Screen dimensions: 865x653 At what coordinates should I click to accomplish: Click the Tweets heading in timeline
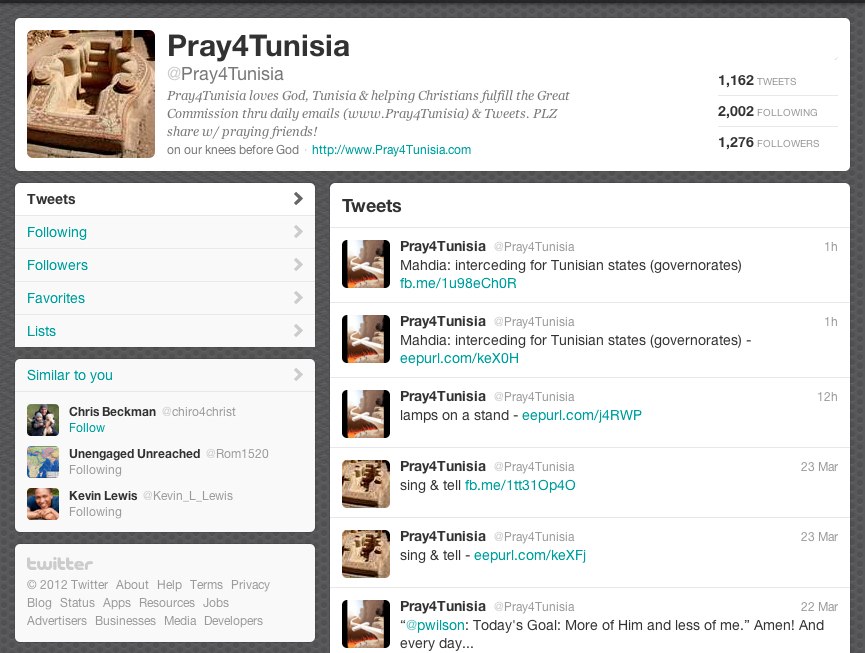click(x=372, y=206)
